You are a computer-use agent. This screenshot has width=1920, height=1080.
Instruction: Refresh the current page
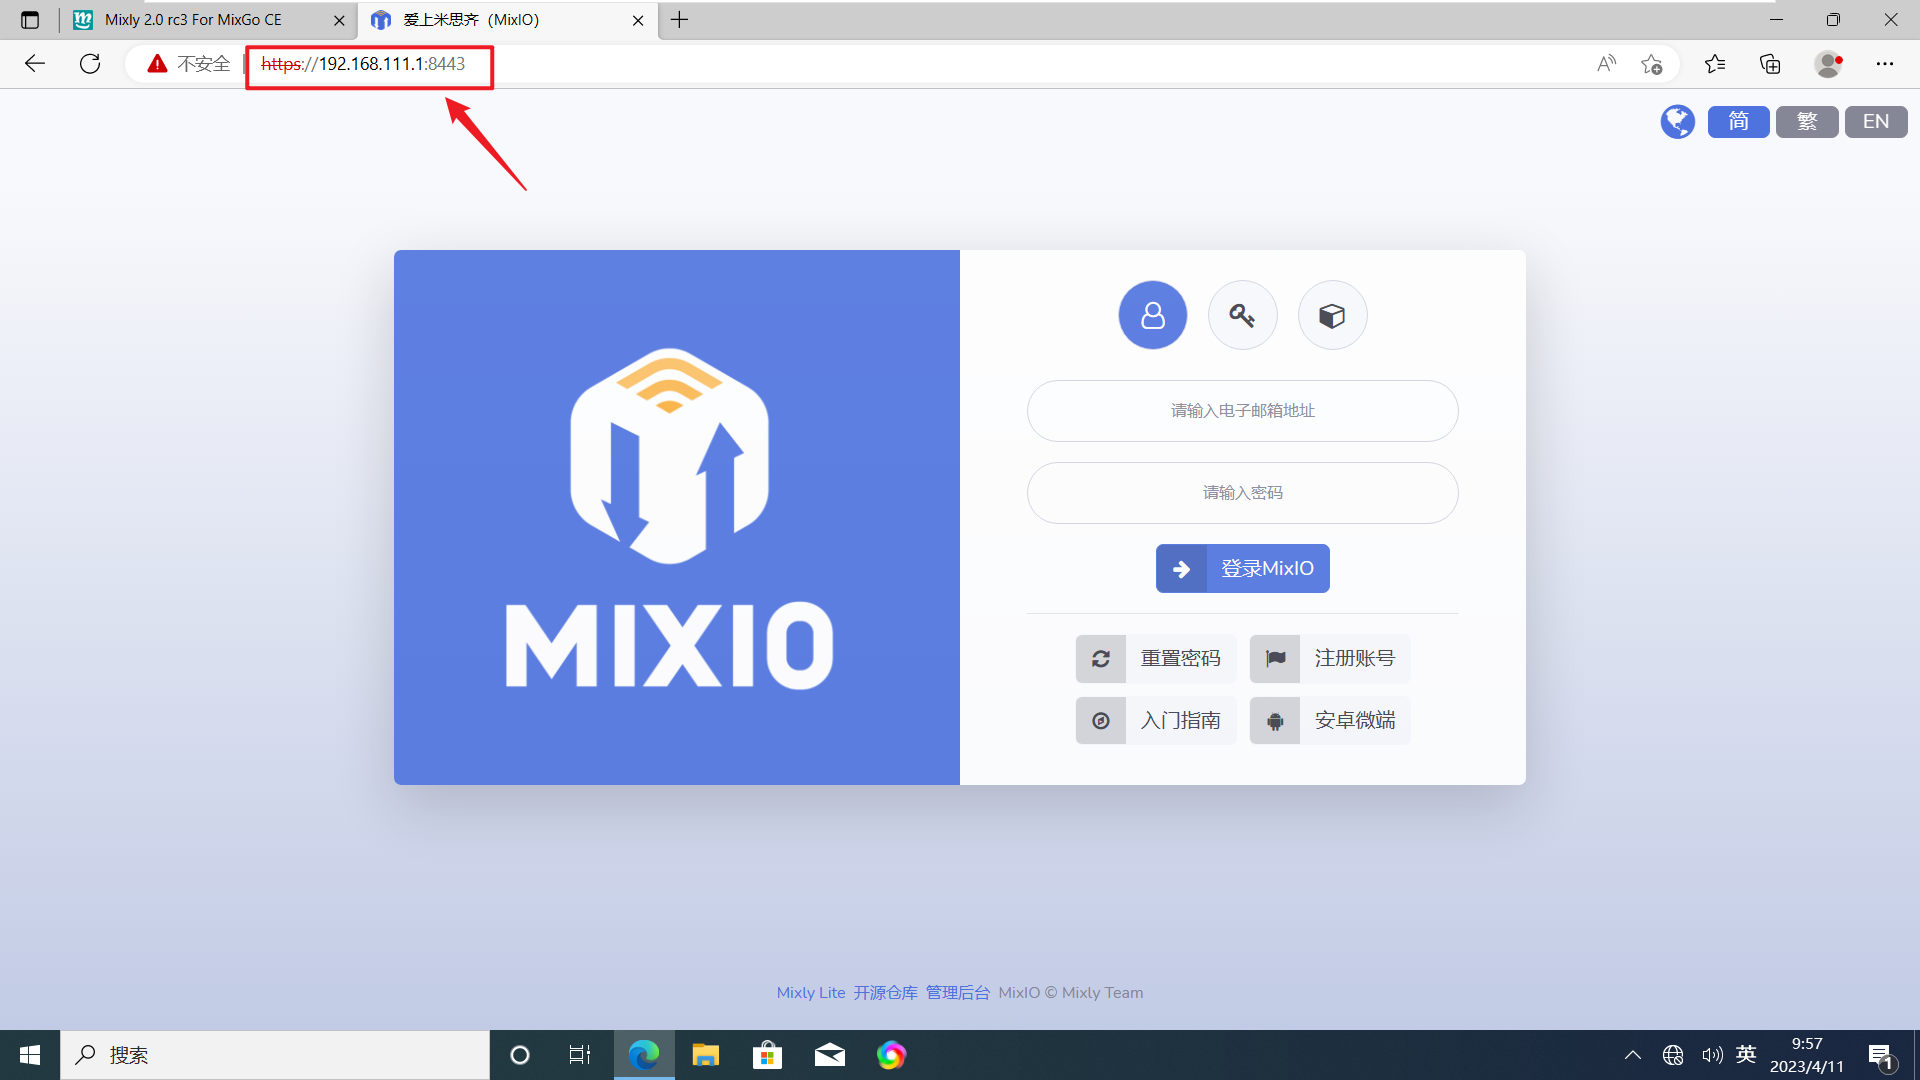tap(90, 64)
